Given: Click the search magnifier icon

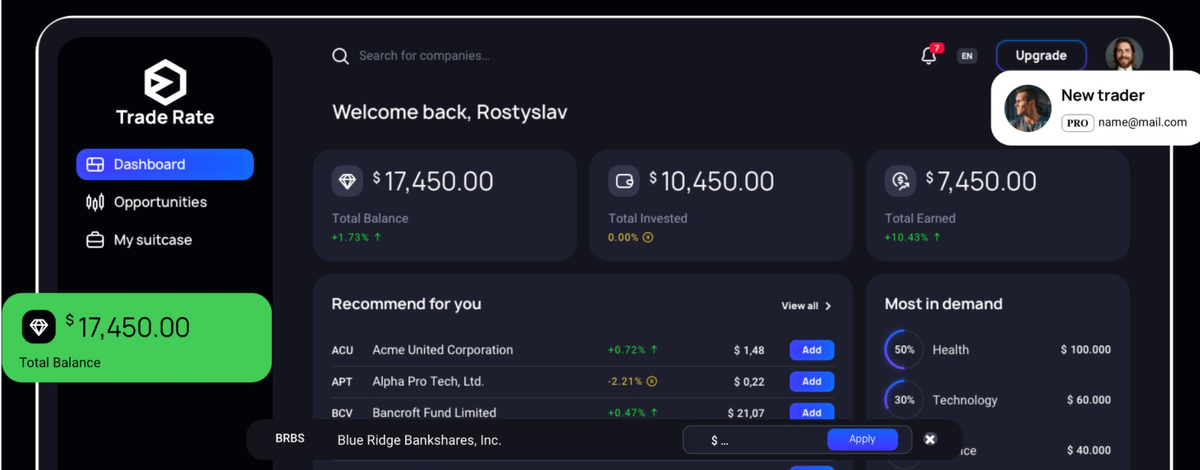Looking at the screenshot, I should point(340,56).
